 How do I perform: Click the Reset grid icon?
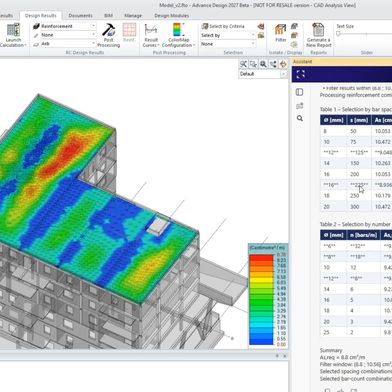tap(129, 29)
